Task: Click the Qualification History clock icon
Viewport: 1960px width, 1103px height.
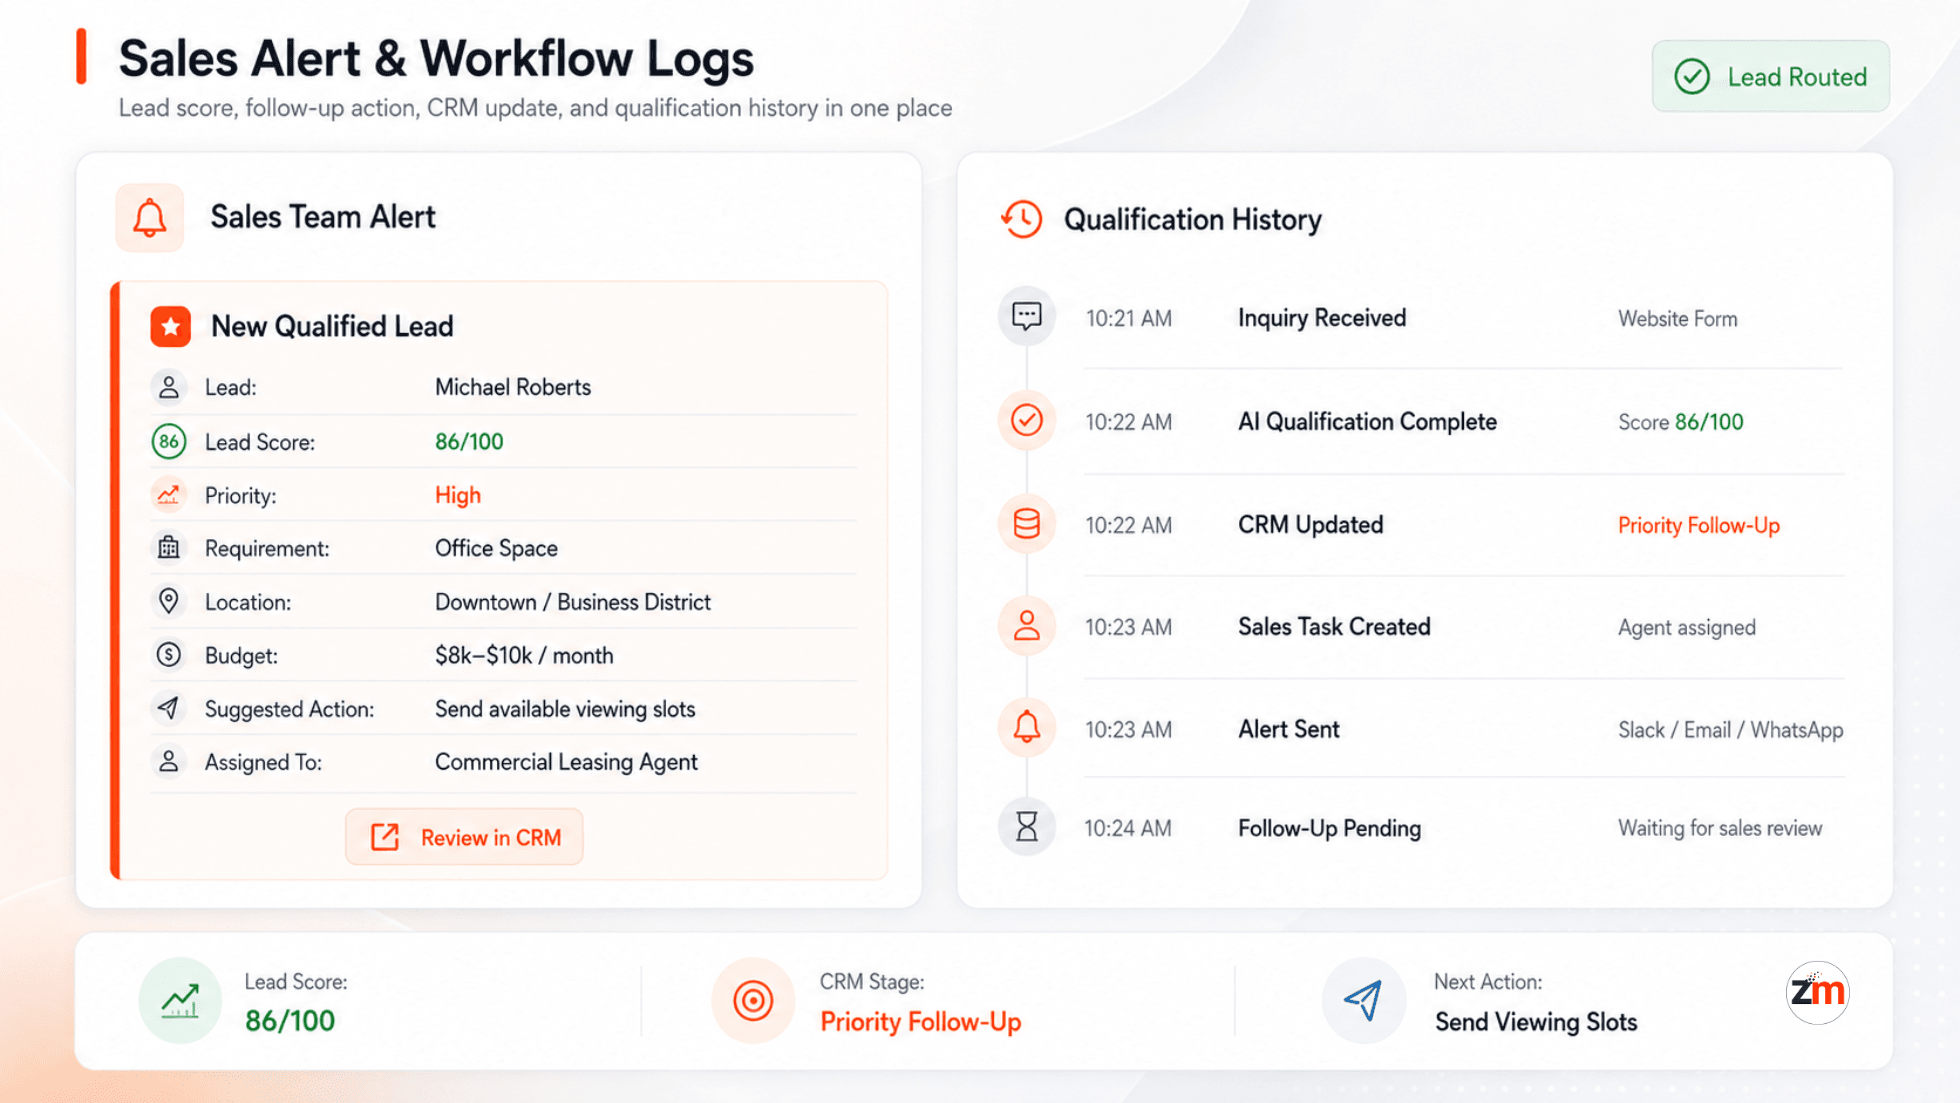Action: point(1021,219)
